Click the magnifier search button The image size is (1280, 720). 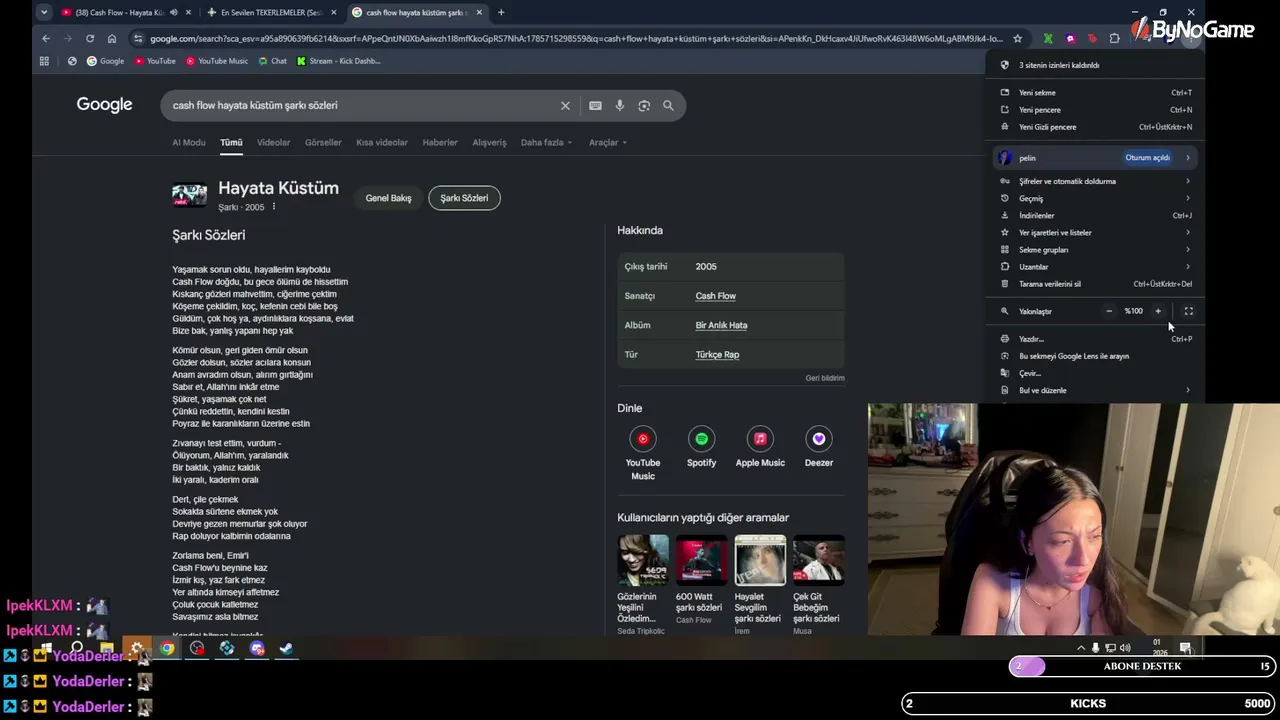(668, 105)
